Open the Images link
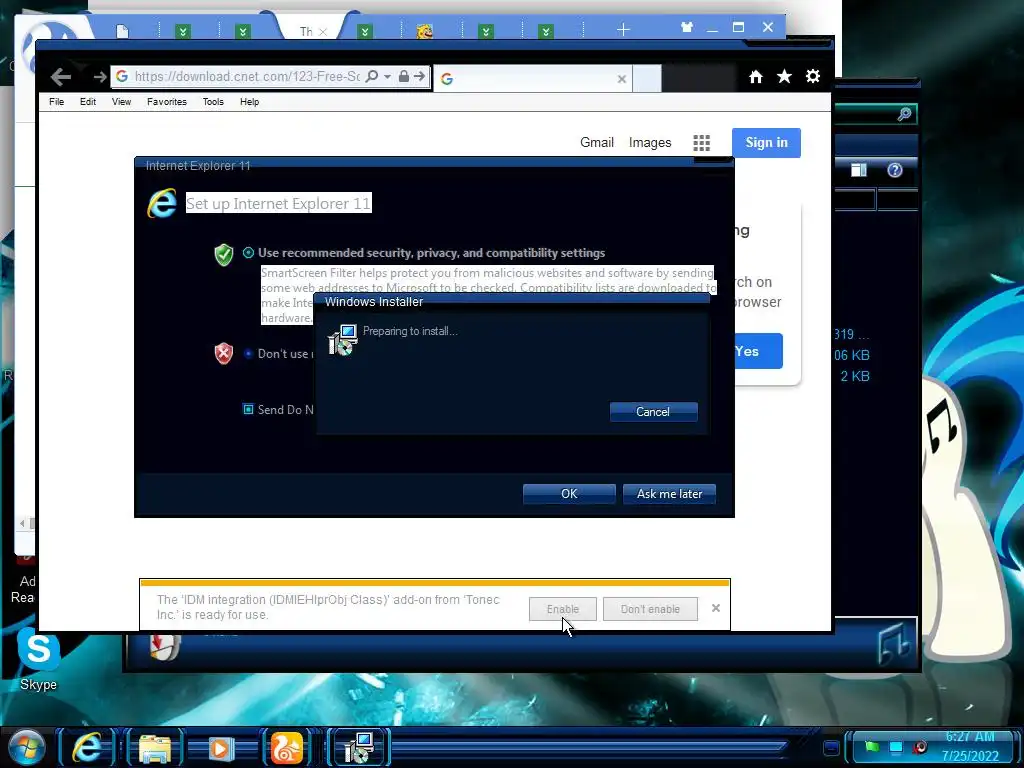1024x768 pixels. pyautogui.click(x=650, y=142)
